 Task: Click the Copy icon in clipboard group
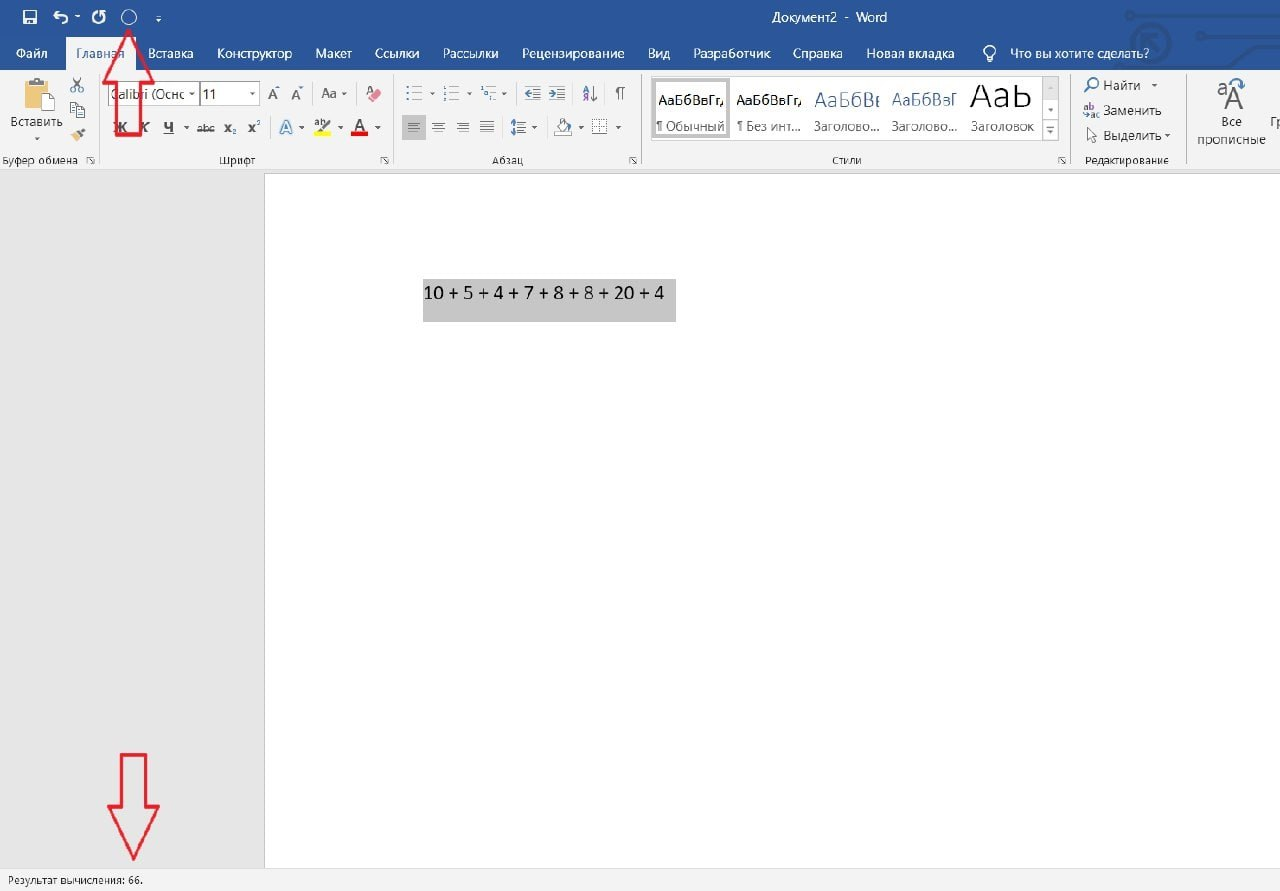[77, 110]
